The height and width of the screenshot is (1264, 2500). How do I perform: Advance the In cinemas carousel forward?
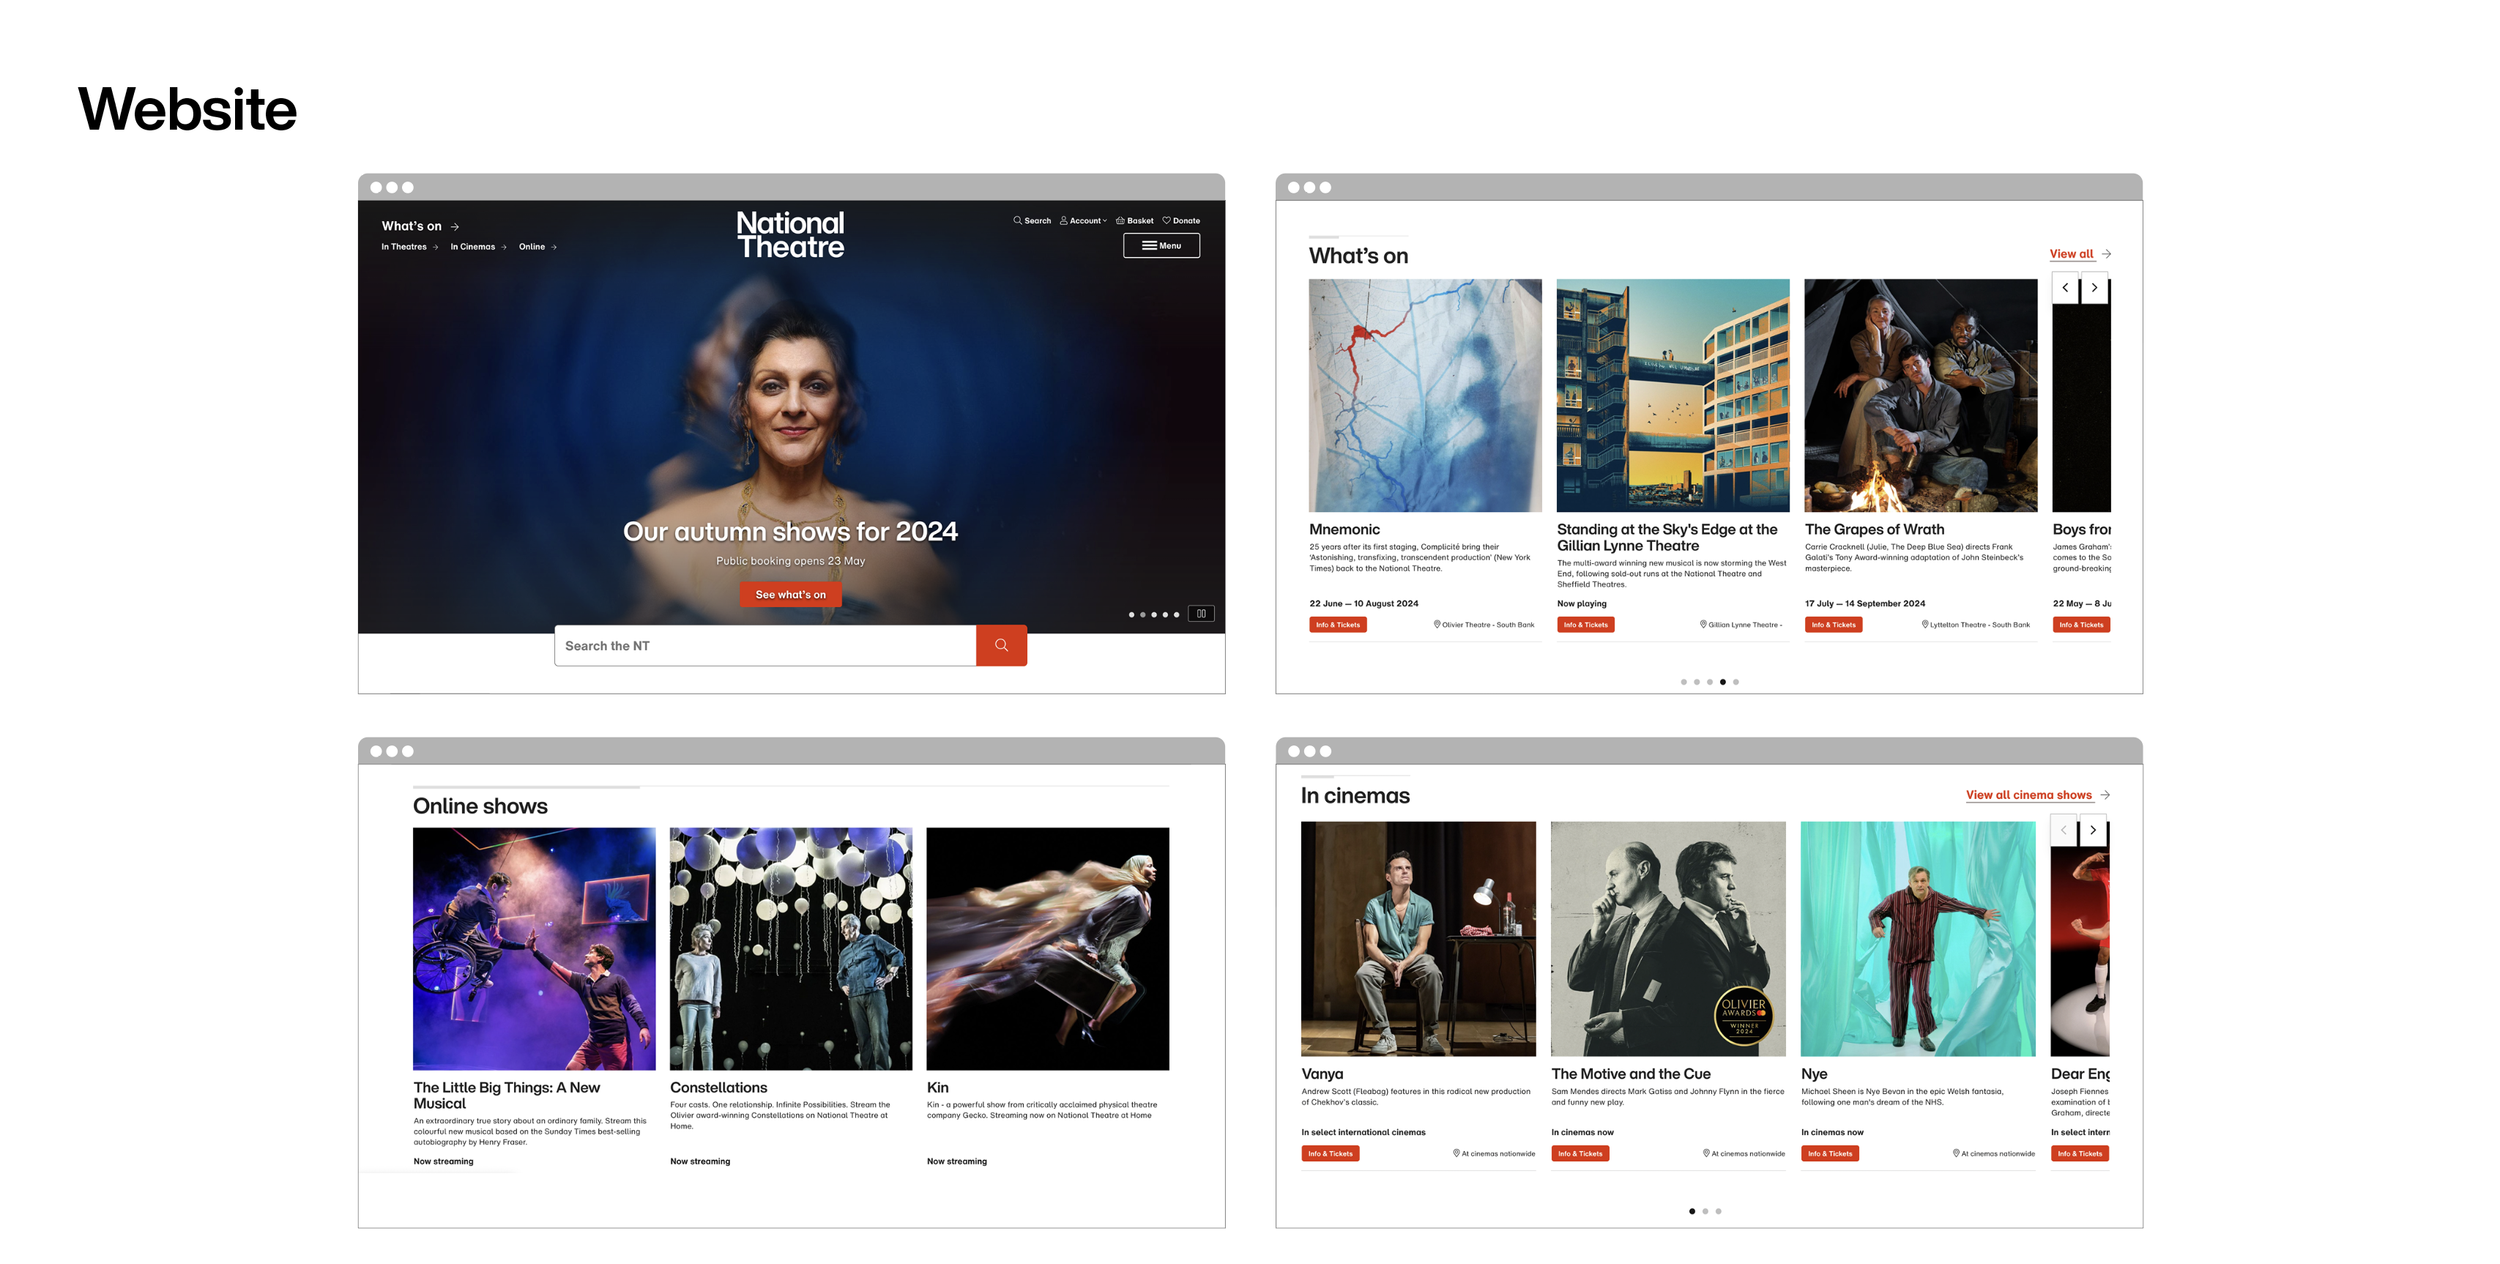click(x=2093, y=830)
